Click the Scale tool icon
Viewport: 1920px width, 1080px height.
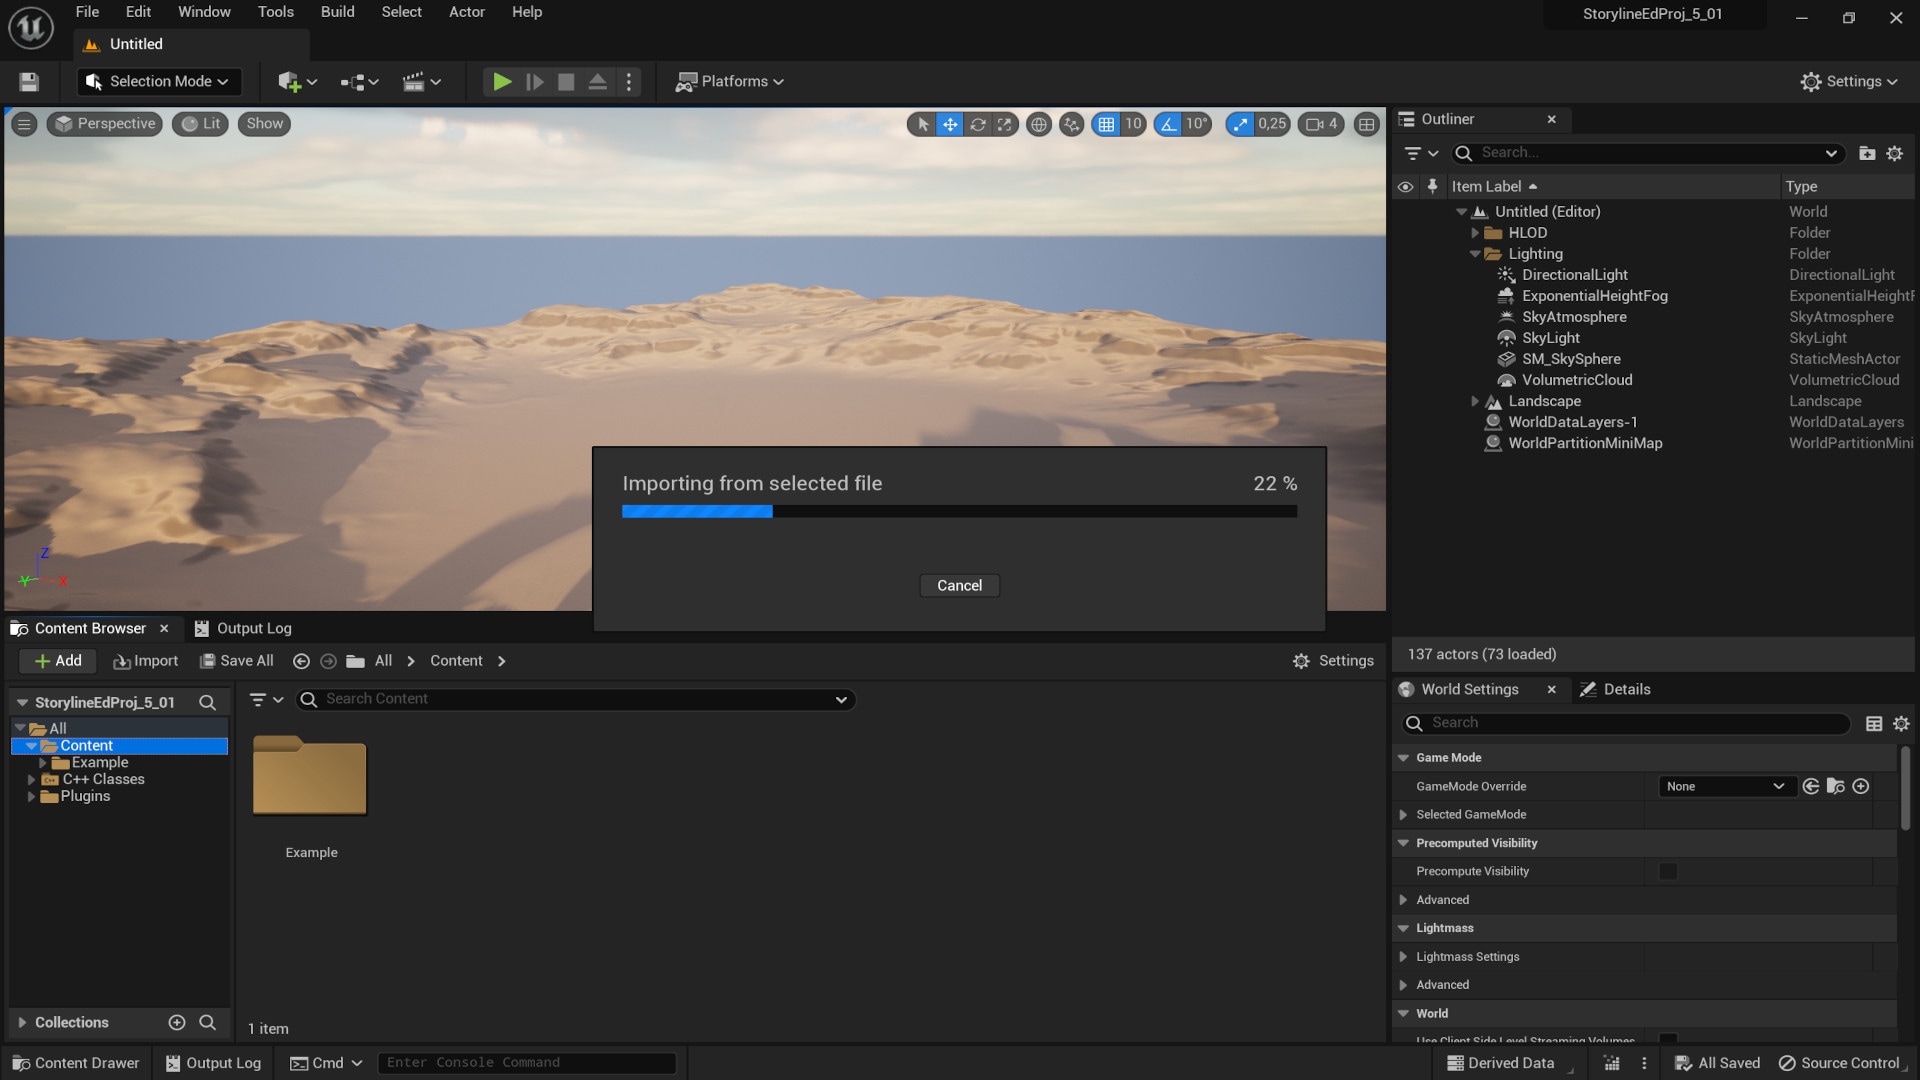click(1007, 124)
